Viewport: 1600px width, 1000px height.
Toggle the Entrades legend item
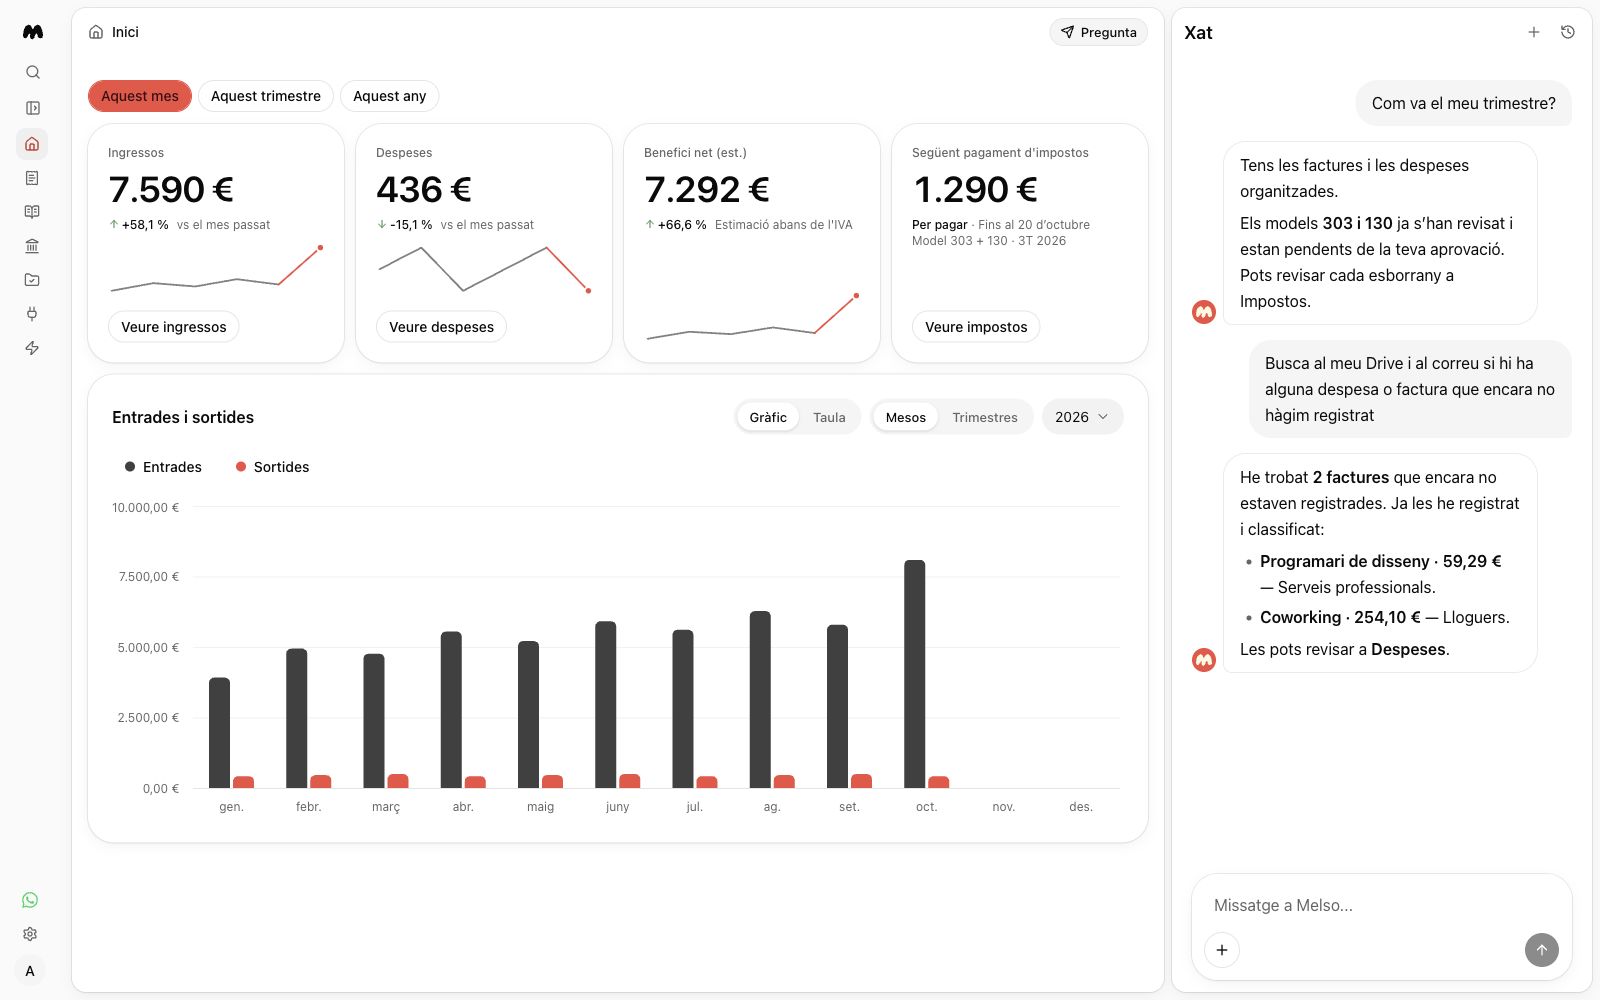[x=163, y=467]
